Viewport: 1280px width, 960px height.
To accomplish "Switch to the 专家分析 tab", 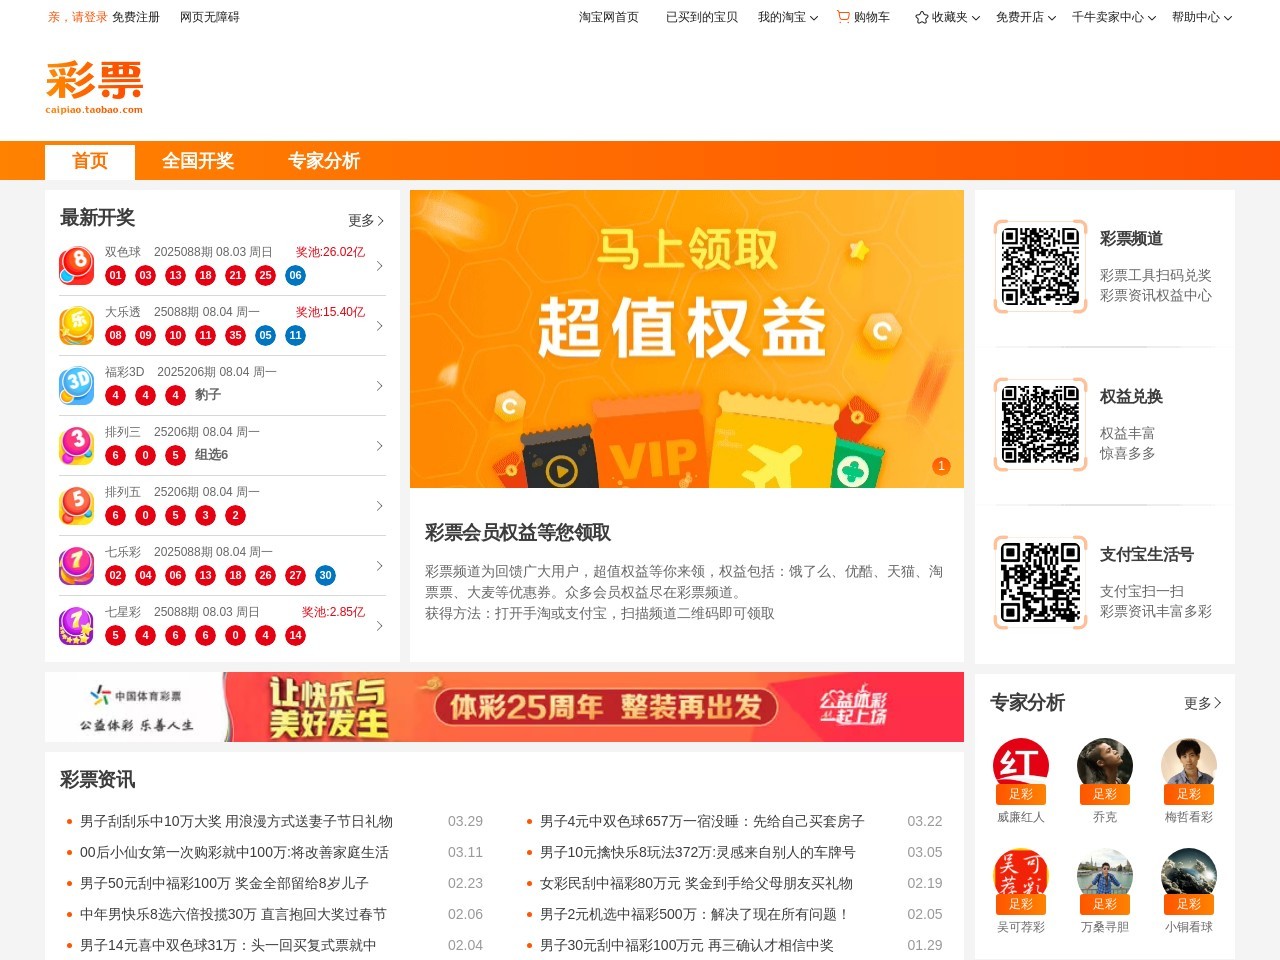I will (x=323, y=161).
